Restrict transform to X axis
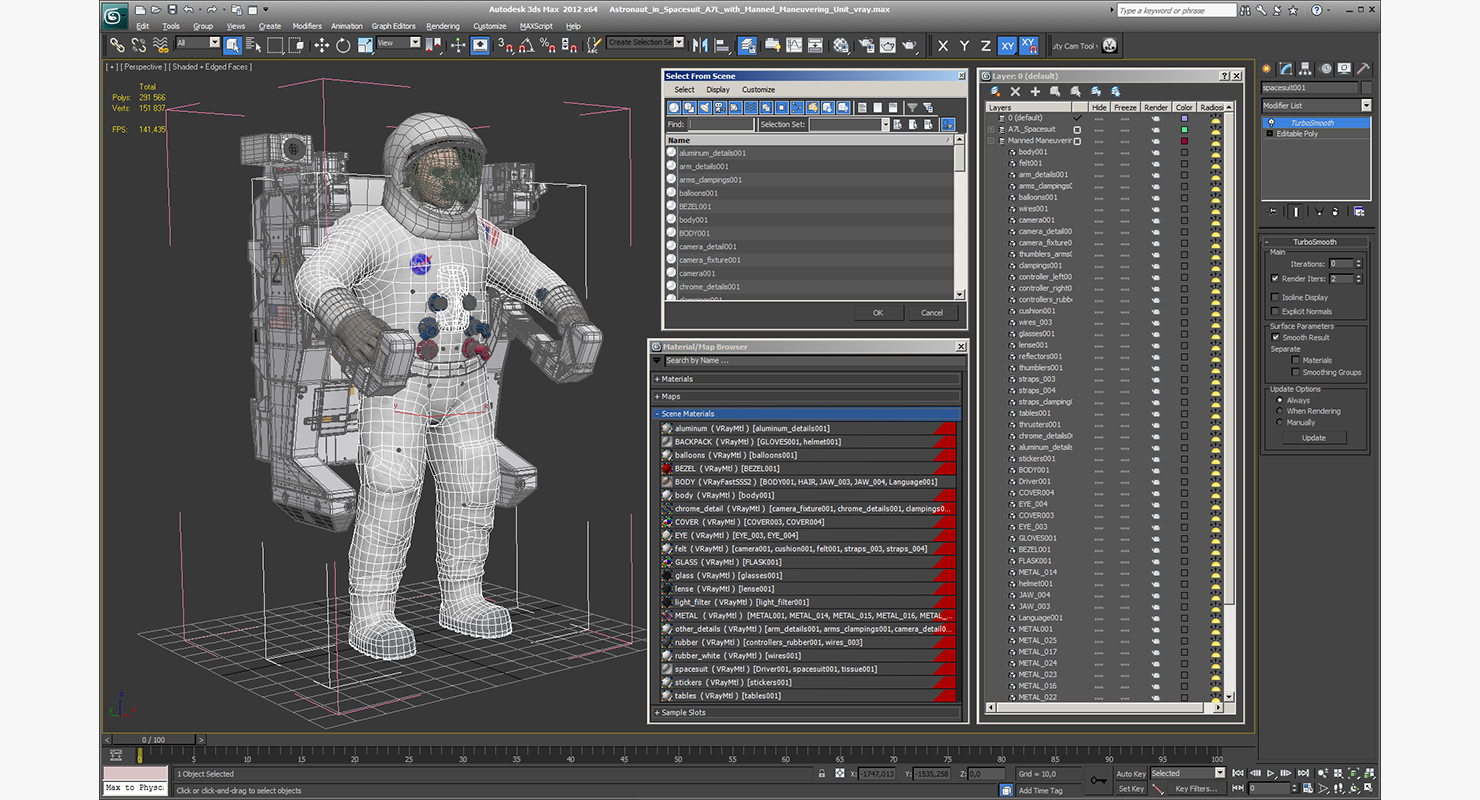The image size is (1480, 800). [943, 46]
